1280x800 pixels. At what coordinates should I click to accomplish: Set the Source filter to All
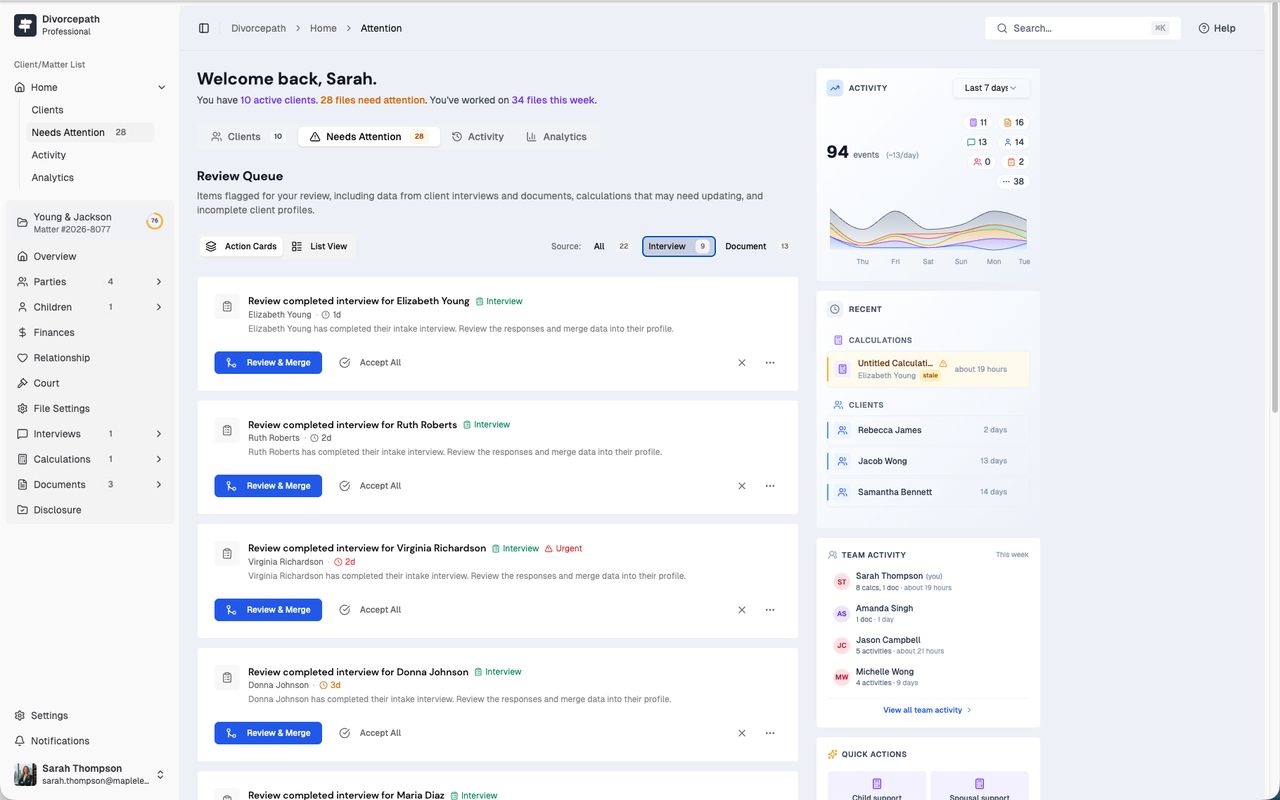click(611, 246)
